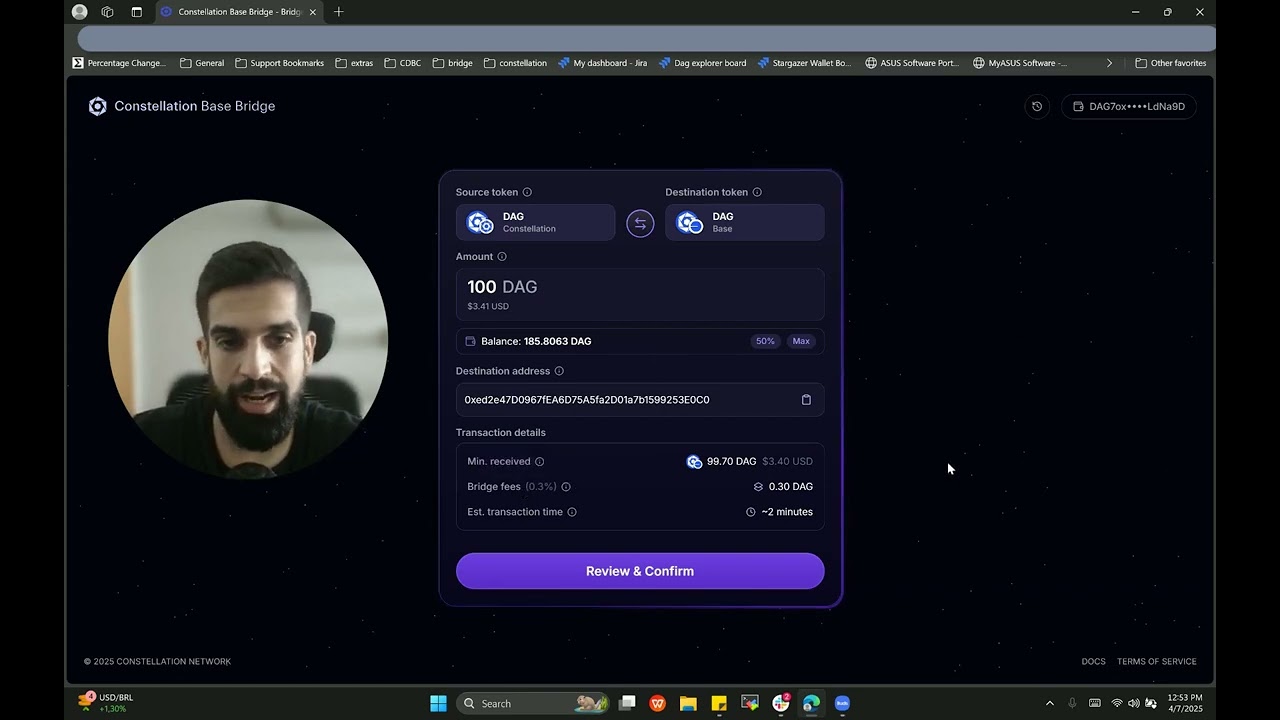The height and width of the screenshot is (720, 1280).
Task: Open File Explorer from the taskbar
Action: pyautogui.click(x=688, y=703)
